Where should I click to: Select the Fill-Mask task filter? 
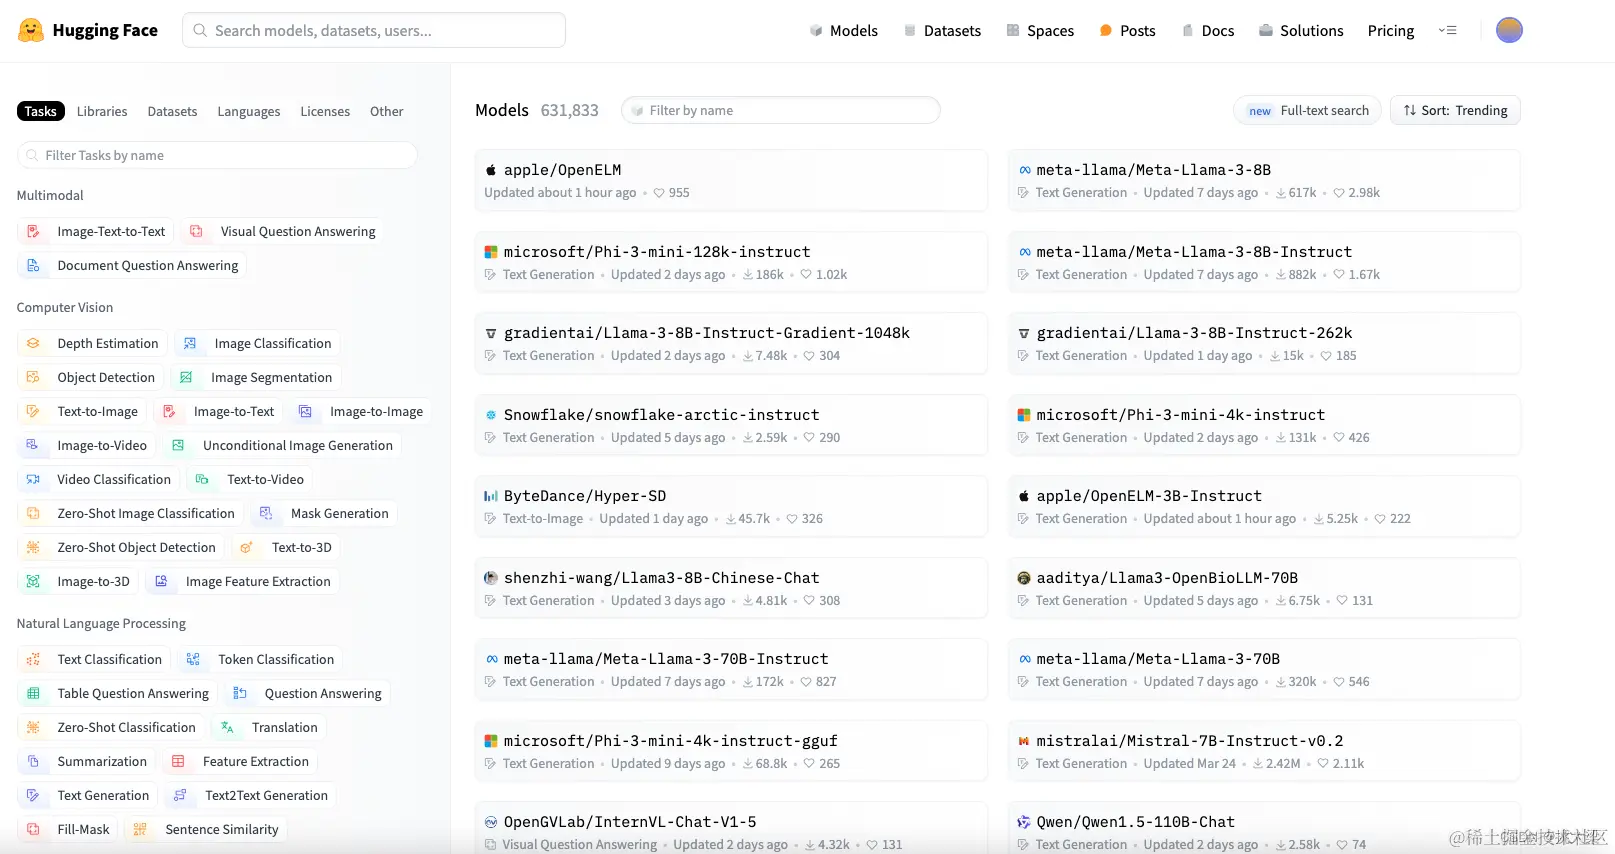click(x=68, y=829)
